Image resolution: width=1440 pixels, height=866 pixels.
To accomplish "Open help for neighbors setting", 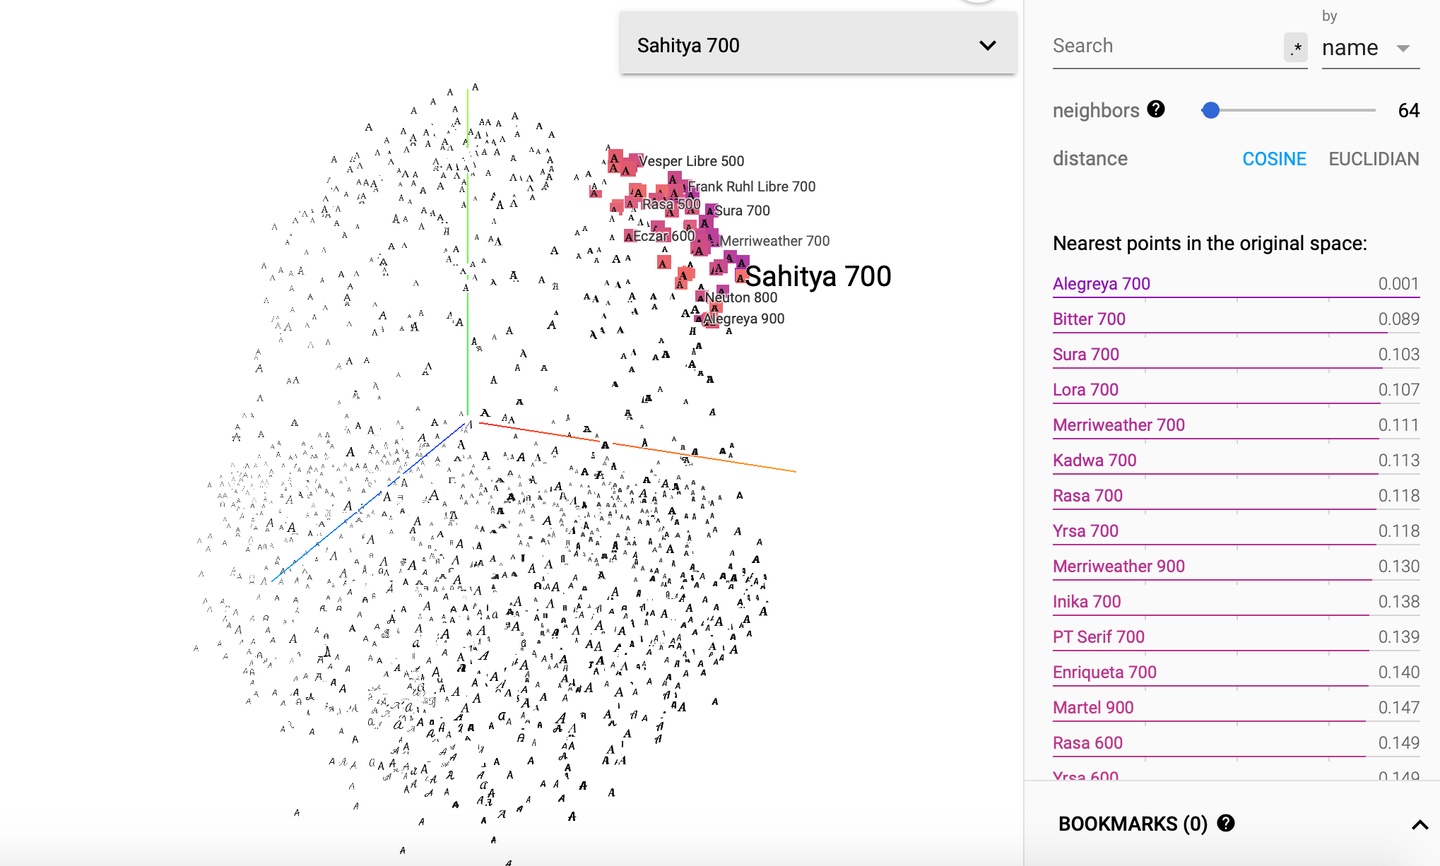I will click(x=1156, y=109).
